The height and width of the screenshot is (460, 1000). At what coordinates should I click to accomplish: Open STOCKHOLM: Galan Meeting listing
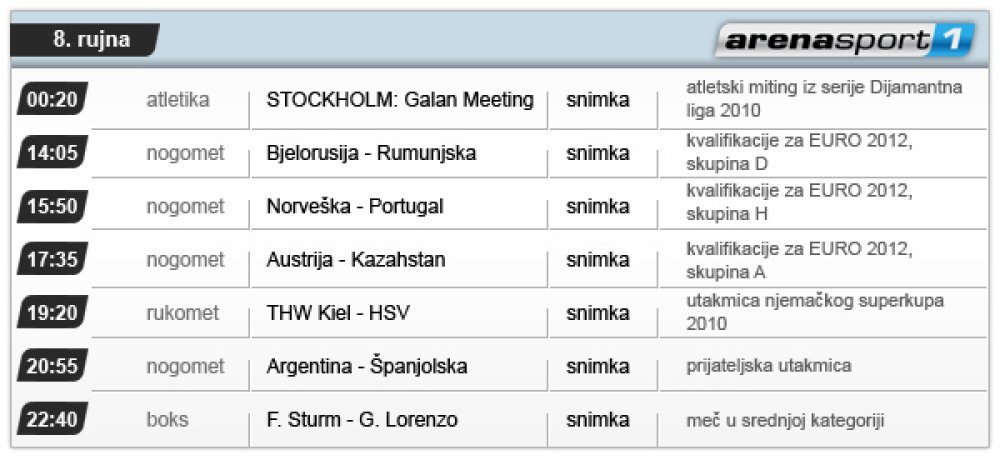click(400, 100)
